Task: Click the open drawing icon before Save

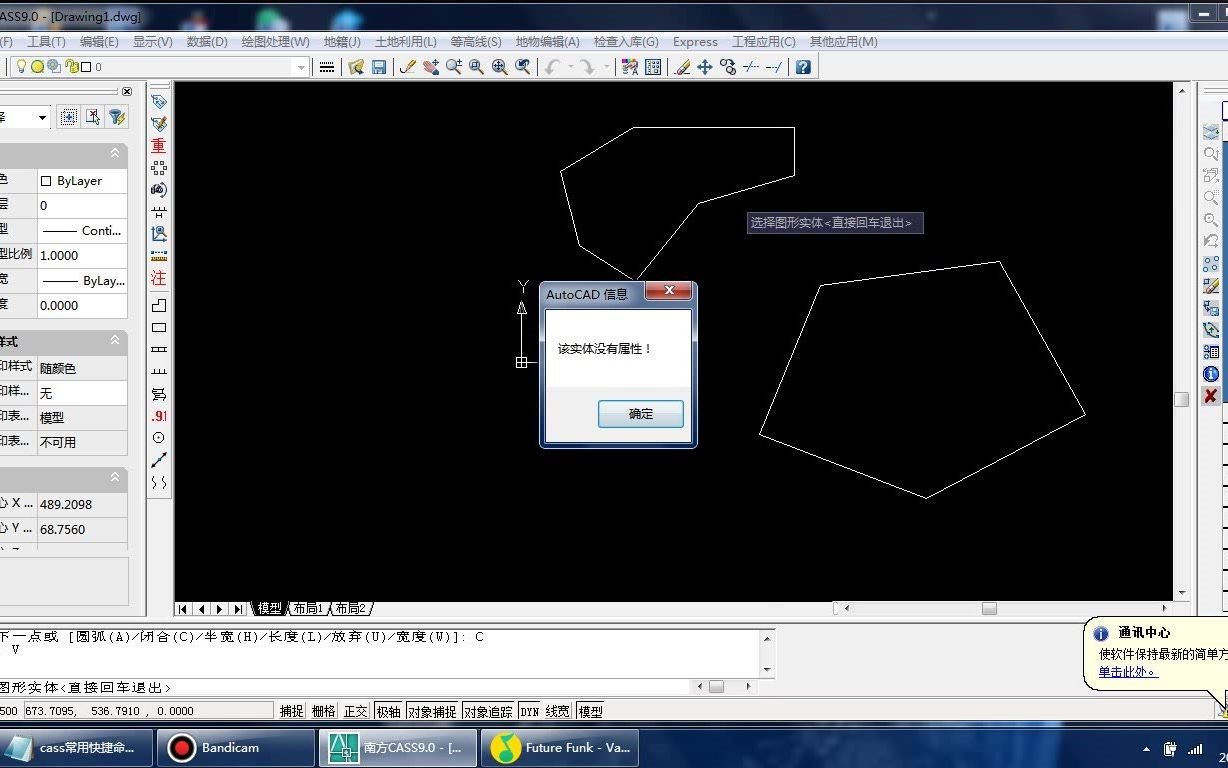Action: [356, 67]
